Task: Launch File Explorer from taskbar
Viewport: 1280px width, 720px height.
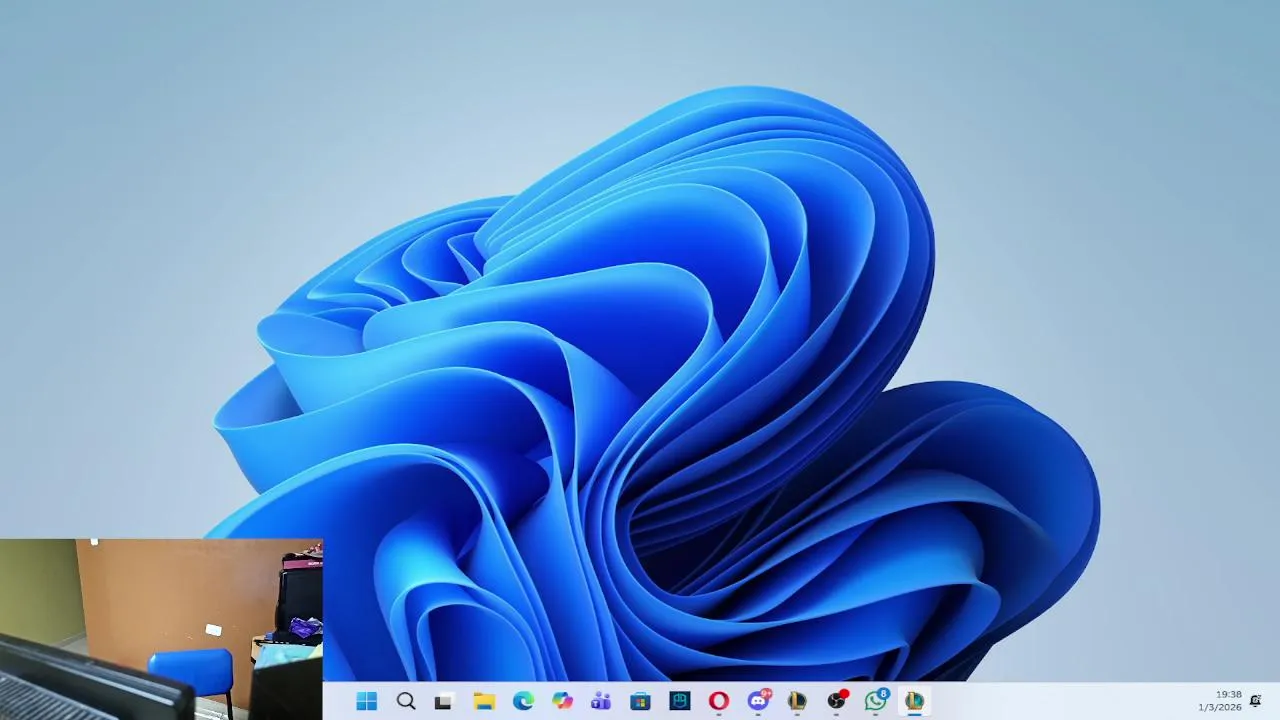Action: (484, 701)
